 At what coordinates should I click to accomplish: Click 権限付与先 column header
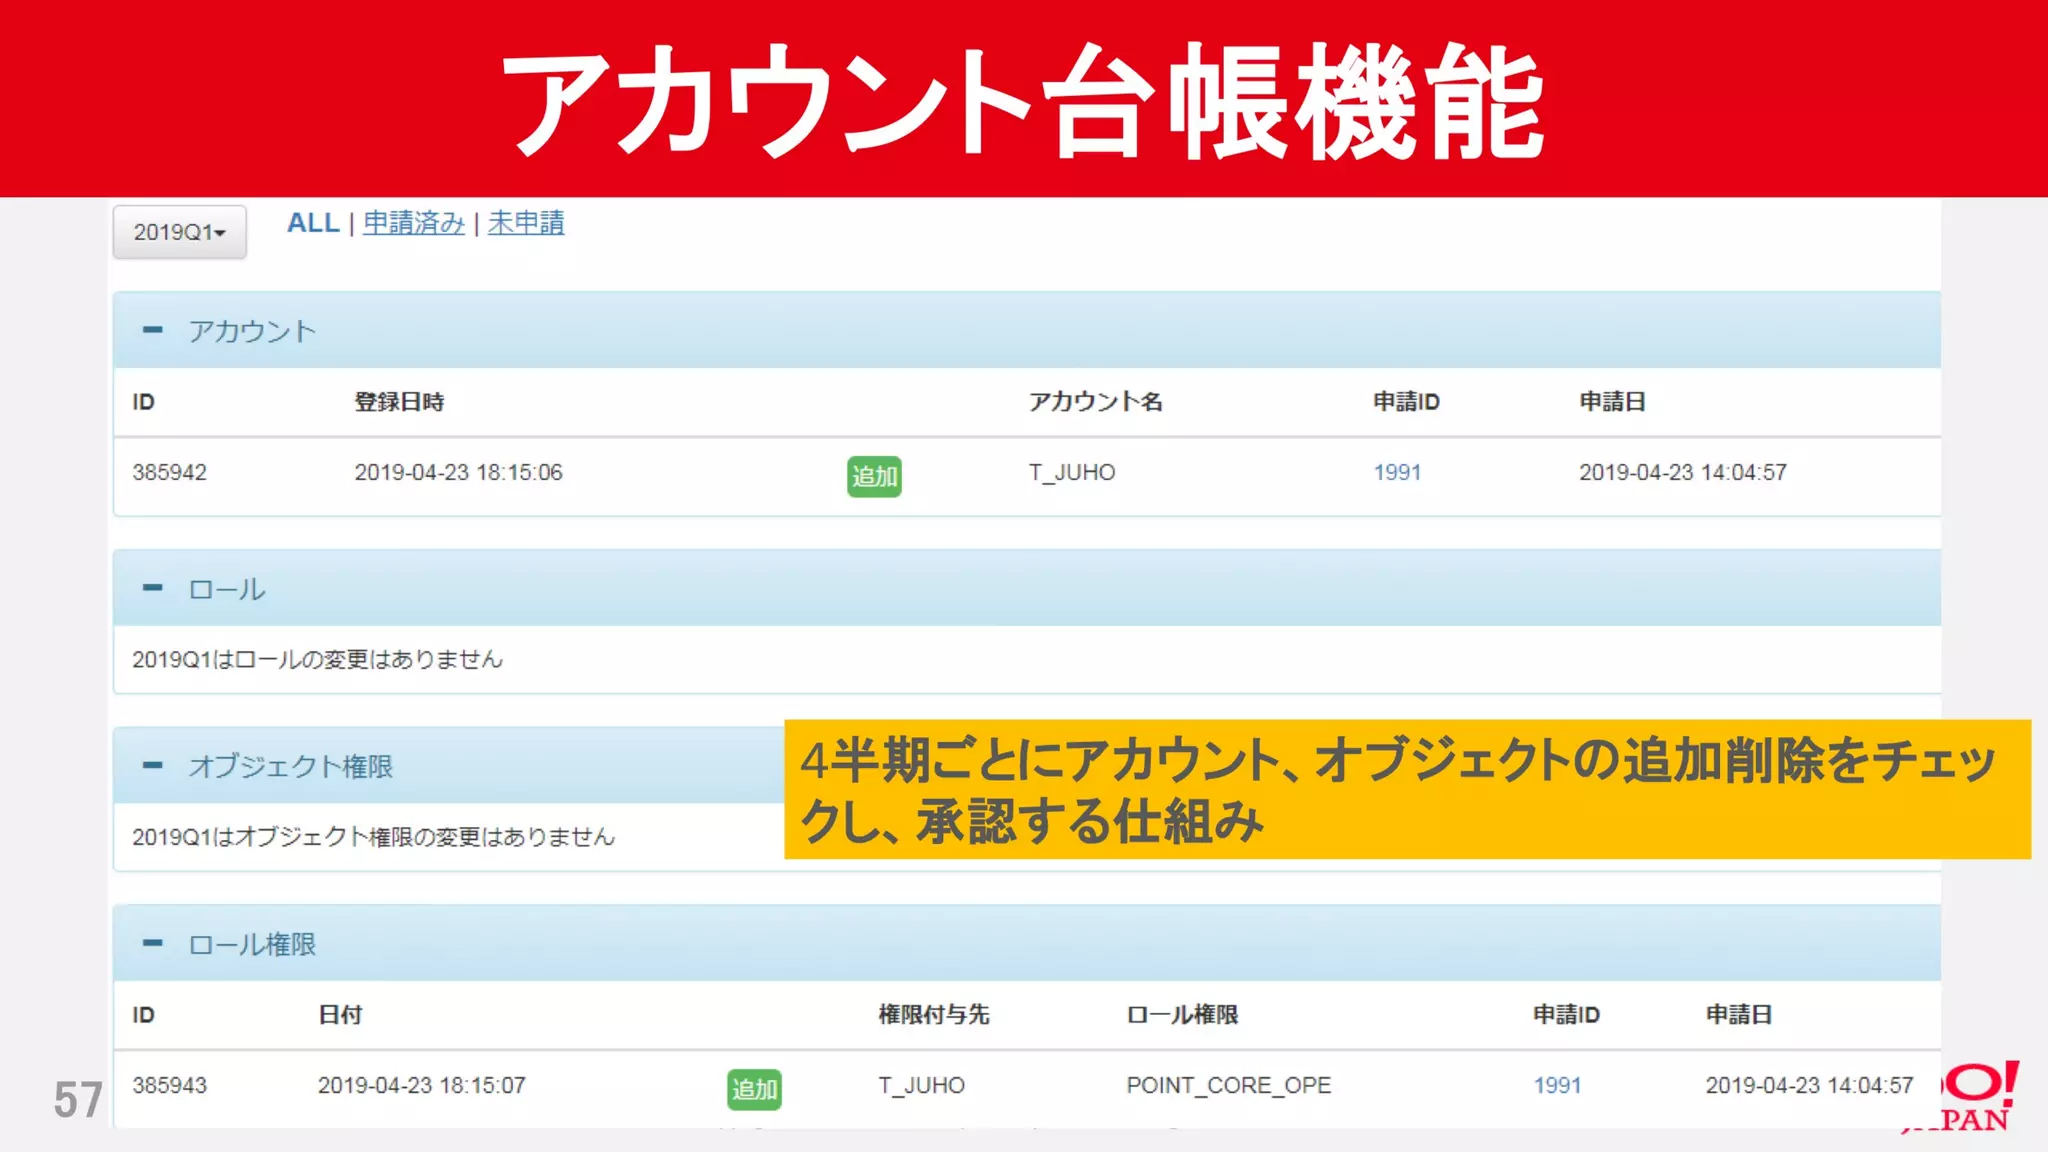click(x=933, y=1015)
